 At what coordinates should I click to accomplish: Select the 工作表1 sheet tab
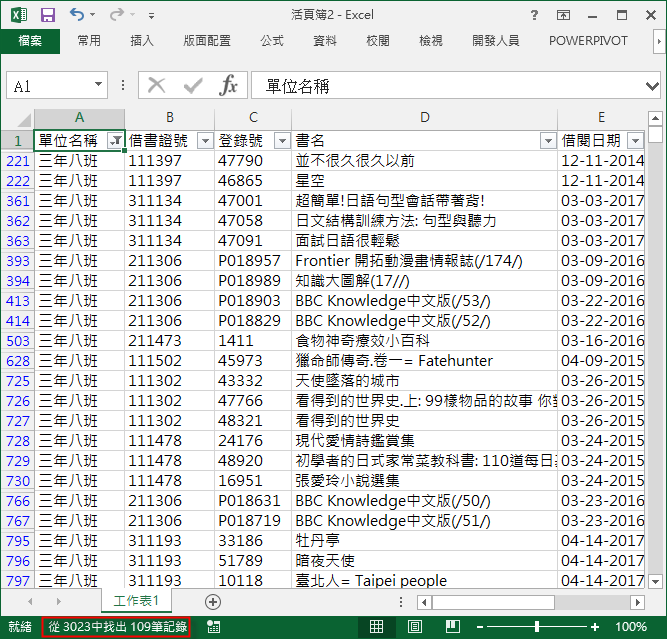[x=136, y=601]
